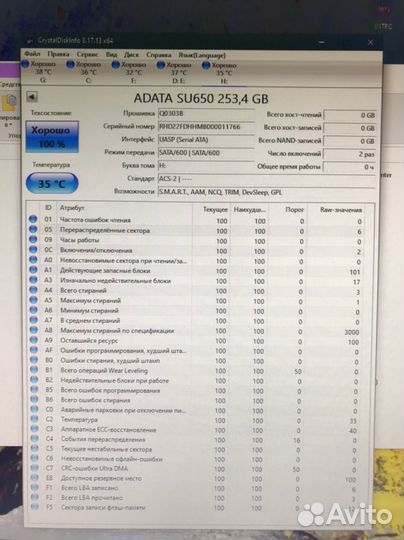Viewport: 404px width, 540px height.
Task: Select row Оставшийся ресурс
Action: click(196, 341)
